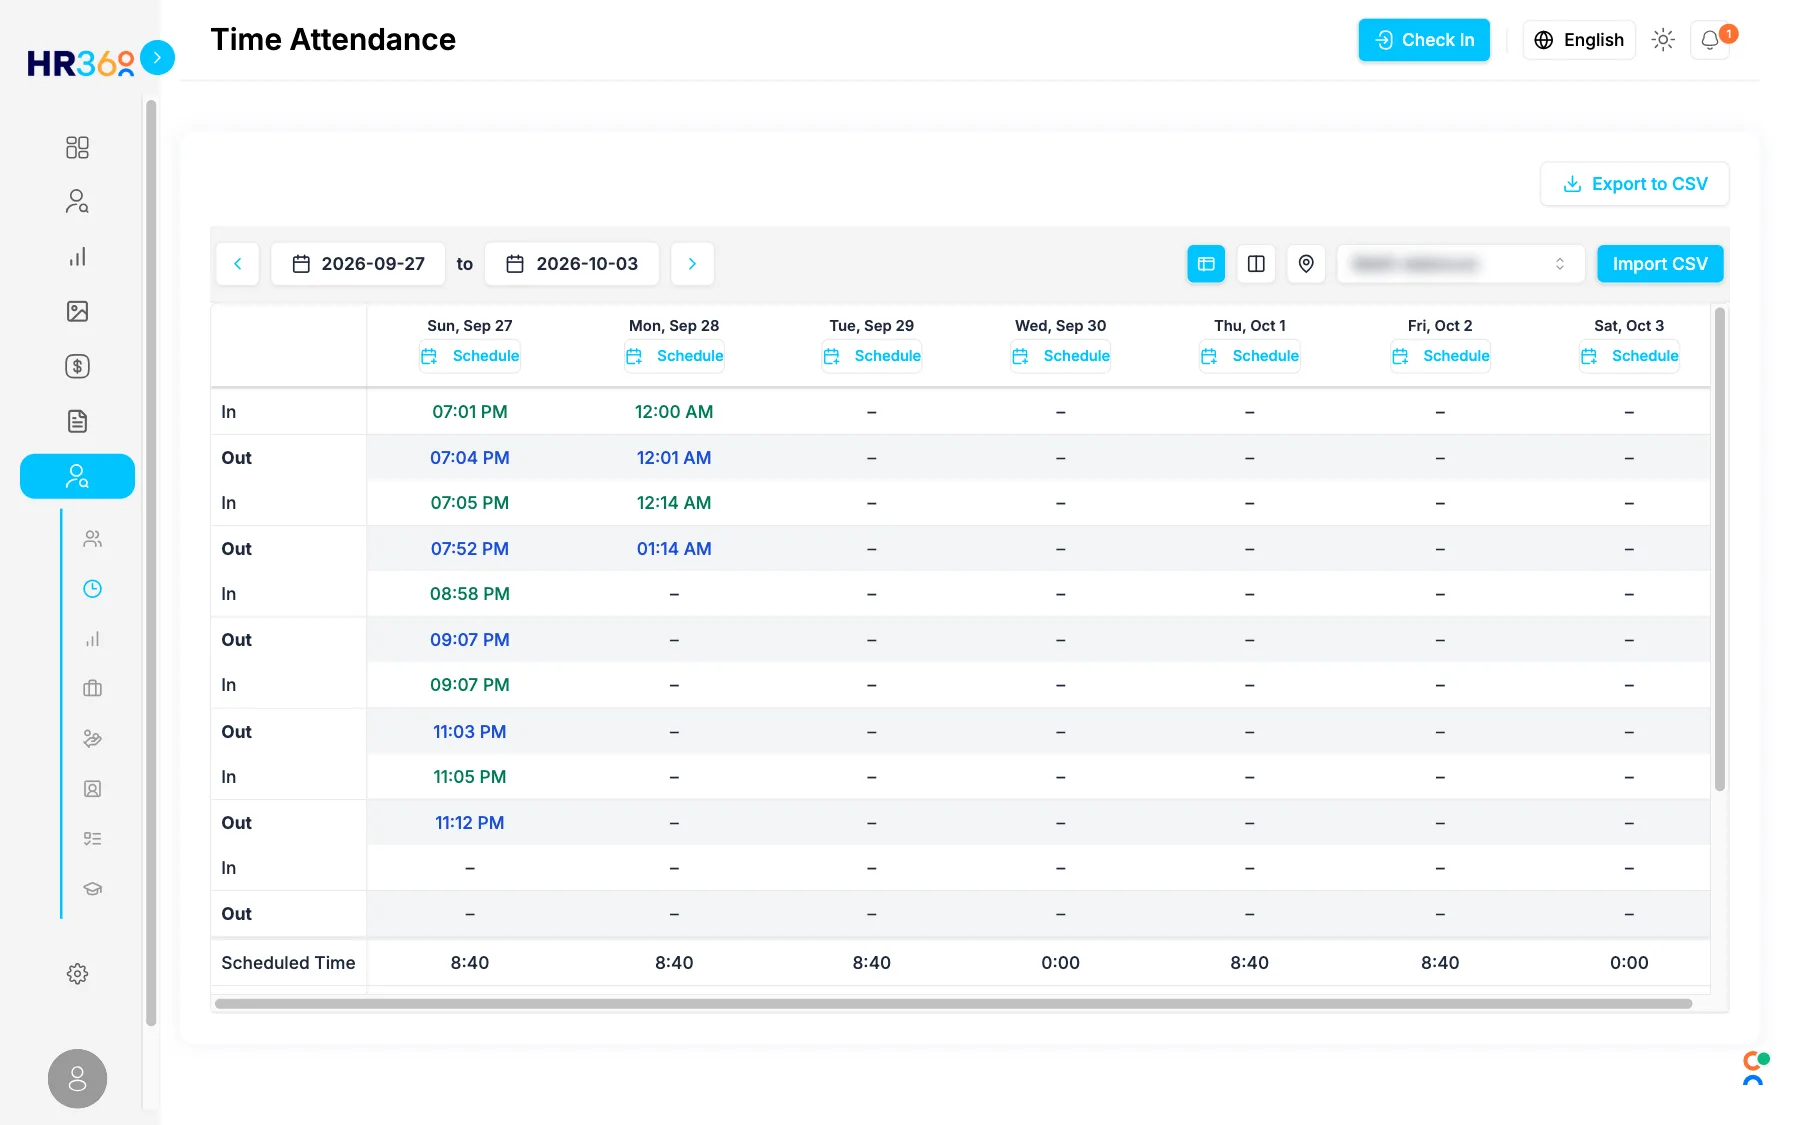Open the payroll dollar icon in sidebar
This screenshot has width=1800, height=1125.
77,366
